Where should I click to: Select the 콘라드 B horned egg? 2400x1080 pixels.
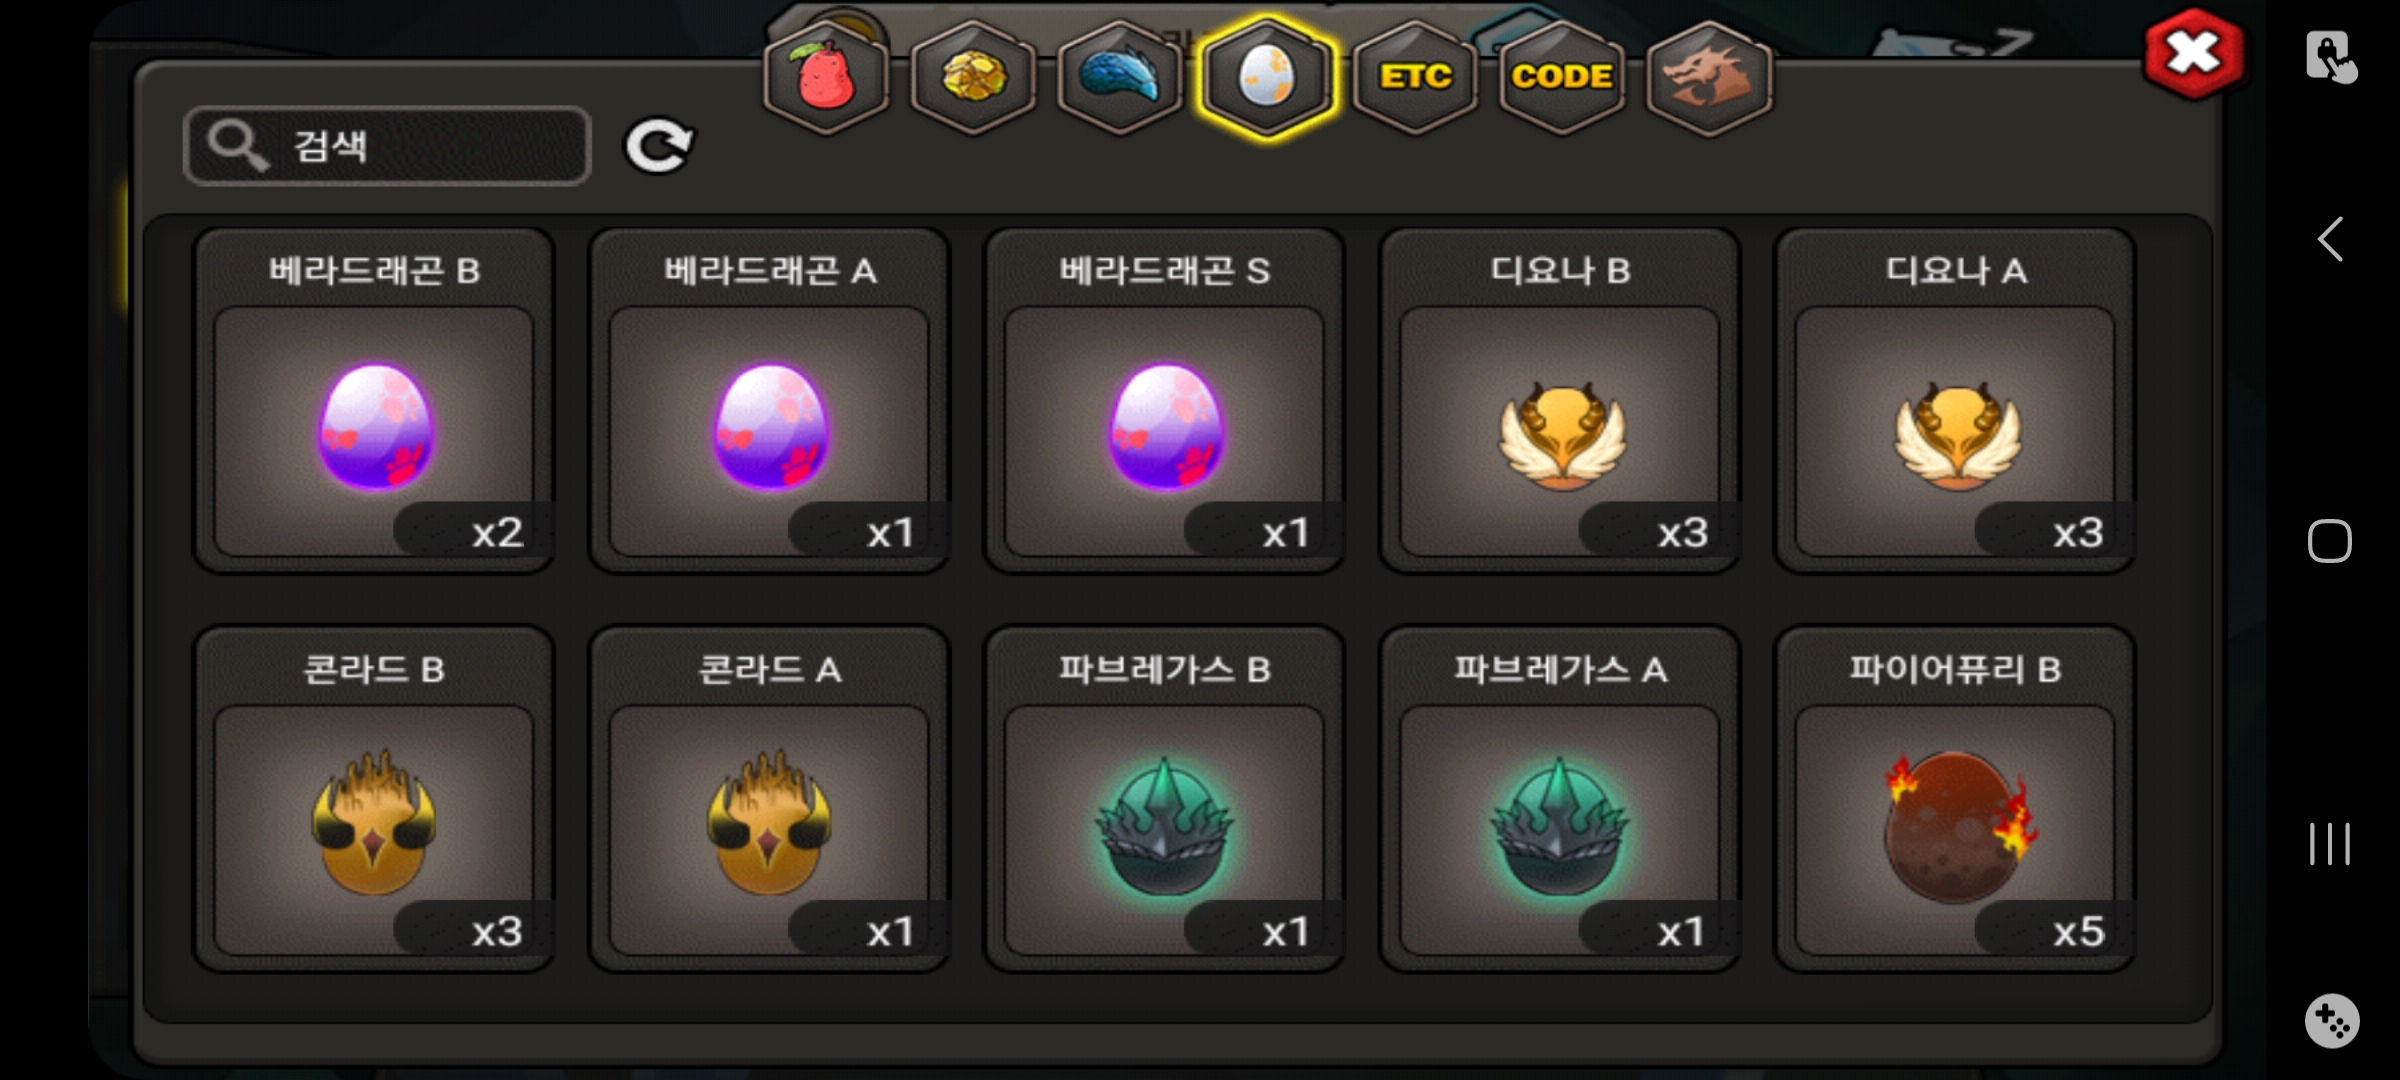coord(374,799)
